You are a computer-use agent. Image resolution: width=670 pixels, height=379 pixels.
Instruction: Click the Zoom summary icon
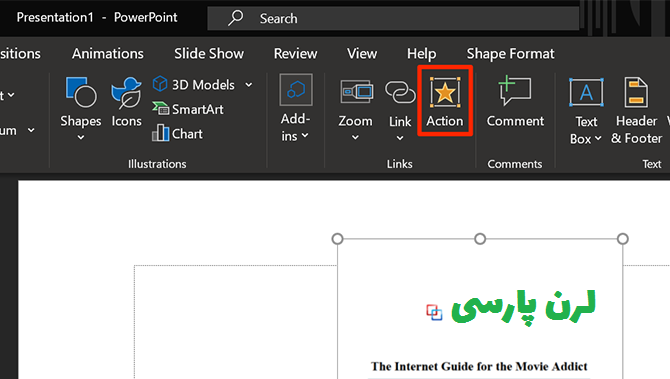pos(356,92)
